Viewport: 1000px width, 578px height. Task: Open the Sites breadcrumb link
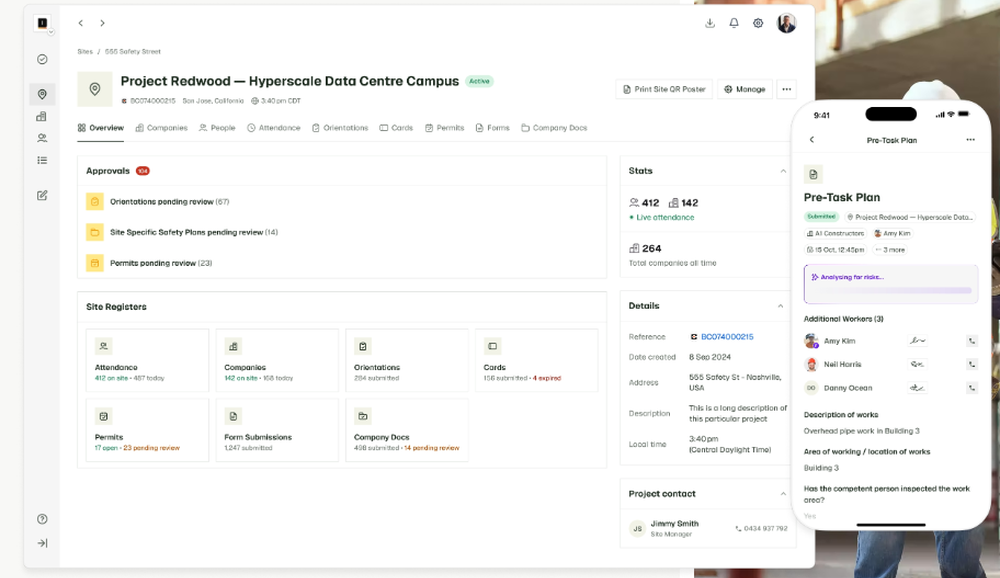click(x=85, y=52)
